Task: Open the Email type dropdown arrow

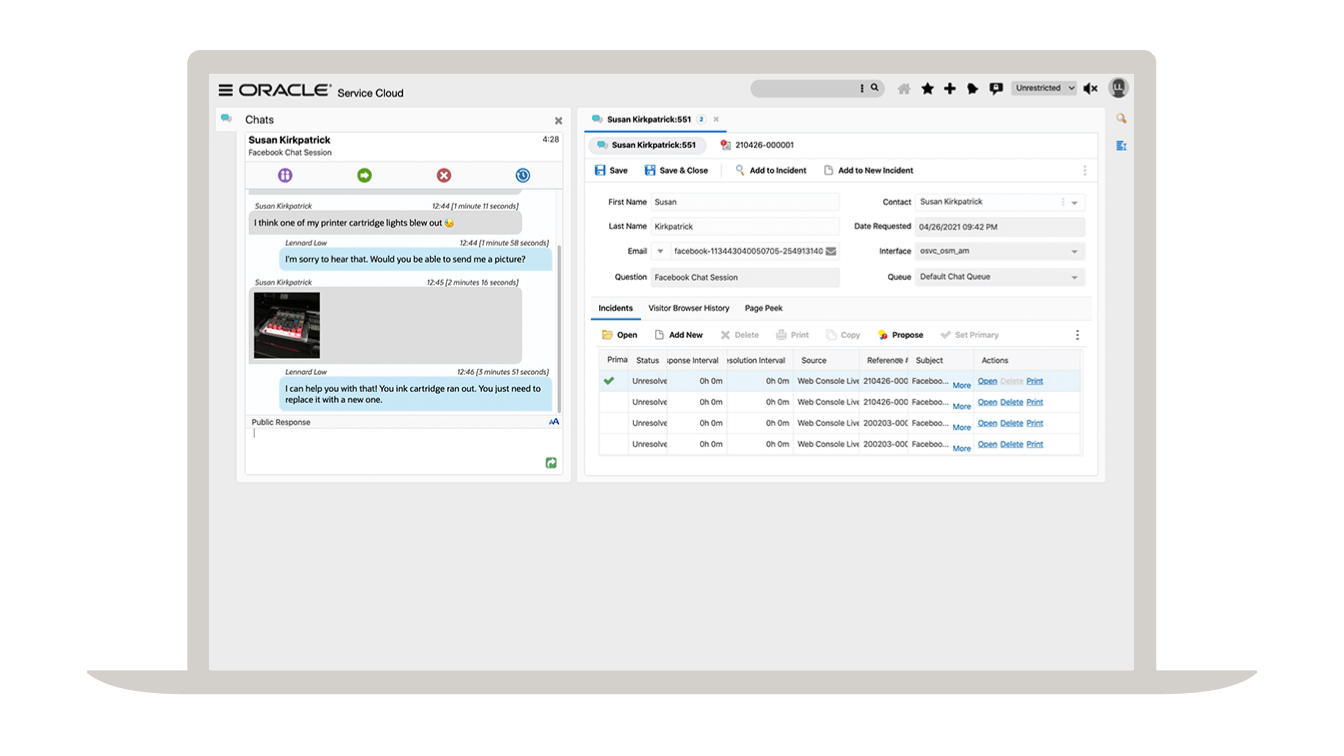Action: 660,252
